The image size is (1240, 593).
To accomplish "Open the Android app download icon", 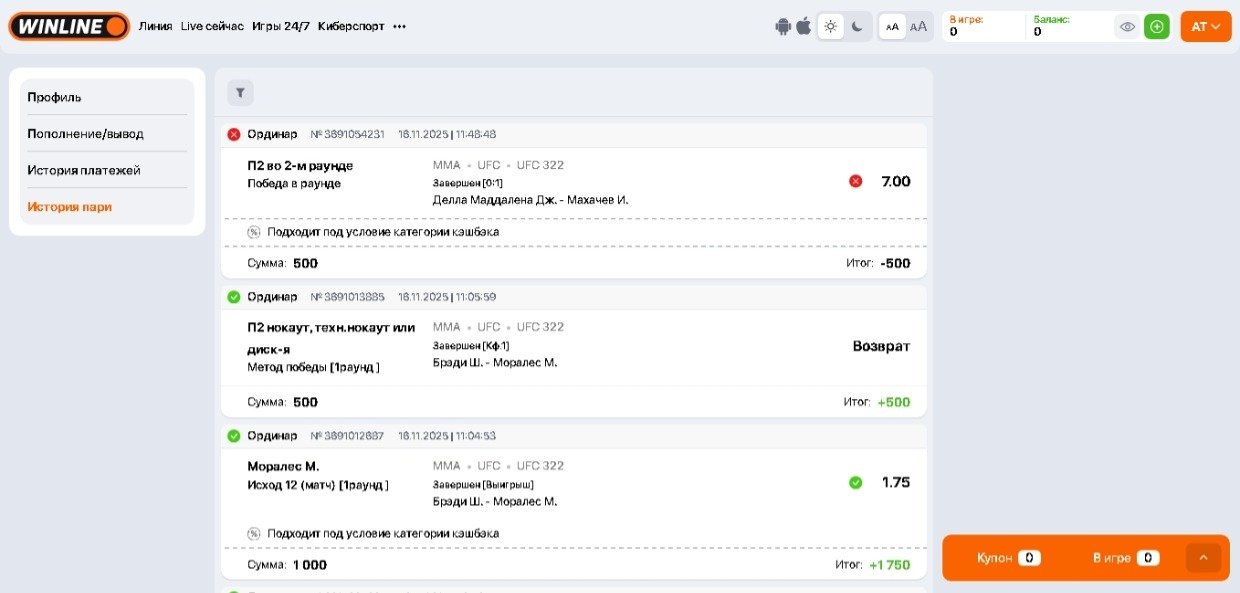I will pos(782,27).
